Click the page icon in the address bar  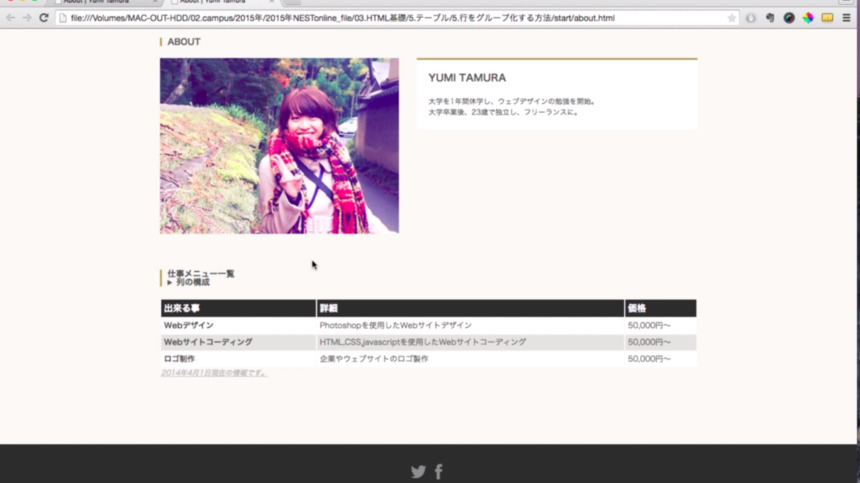(63, 18)
